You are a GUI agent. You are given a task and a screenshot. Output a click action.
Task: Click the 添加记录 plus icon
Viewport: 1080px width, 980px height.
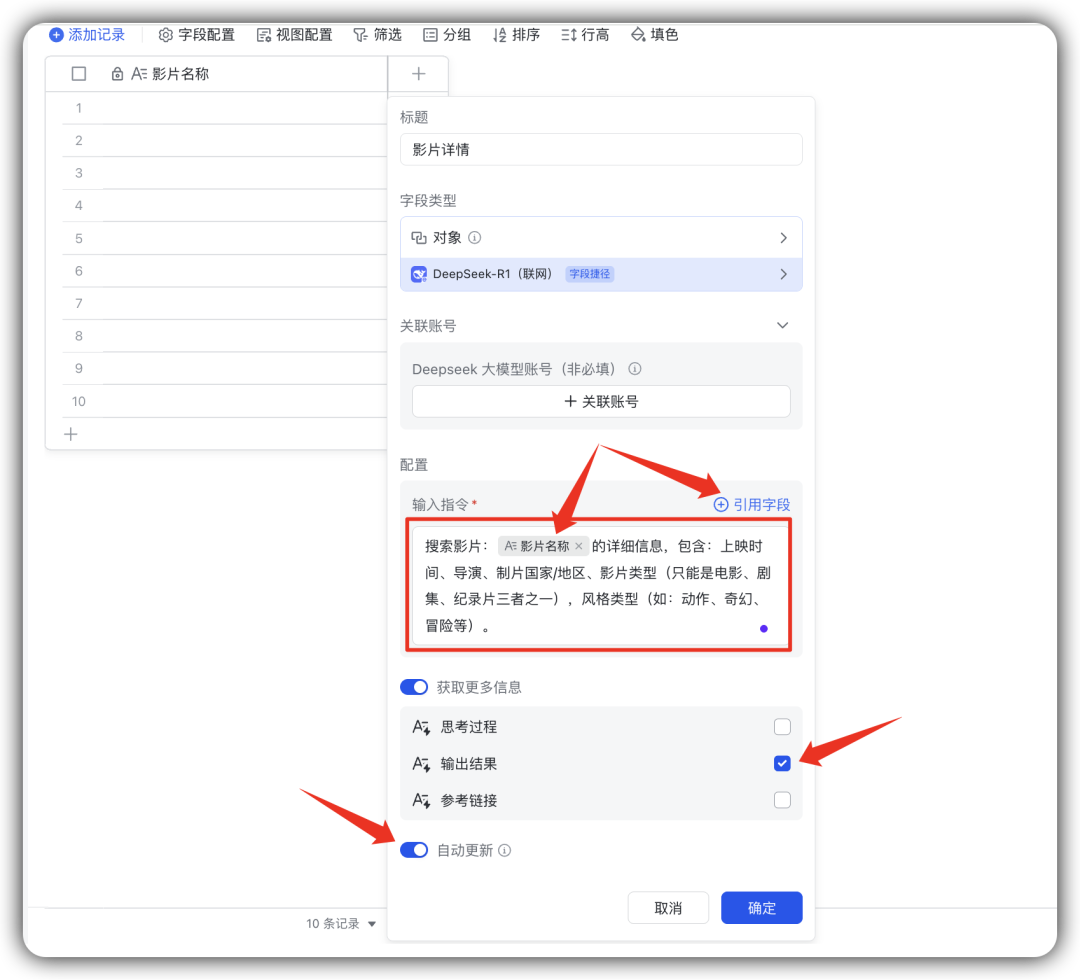click(x=56, y=34)
